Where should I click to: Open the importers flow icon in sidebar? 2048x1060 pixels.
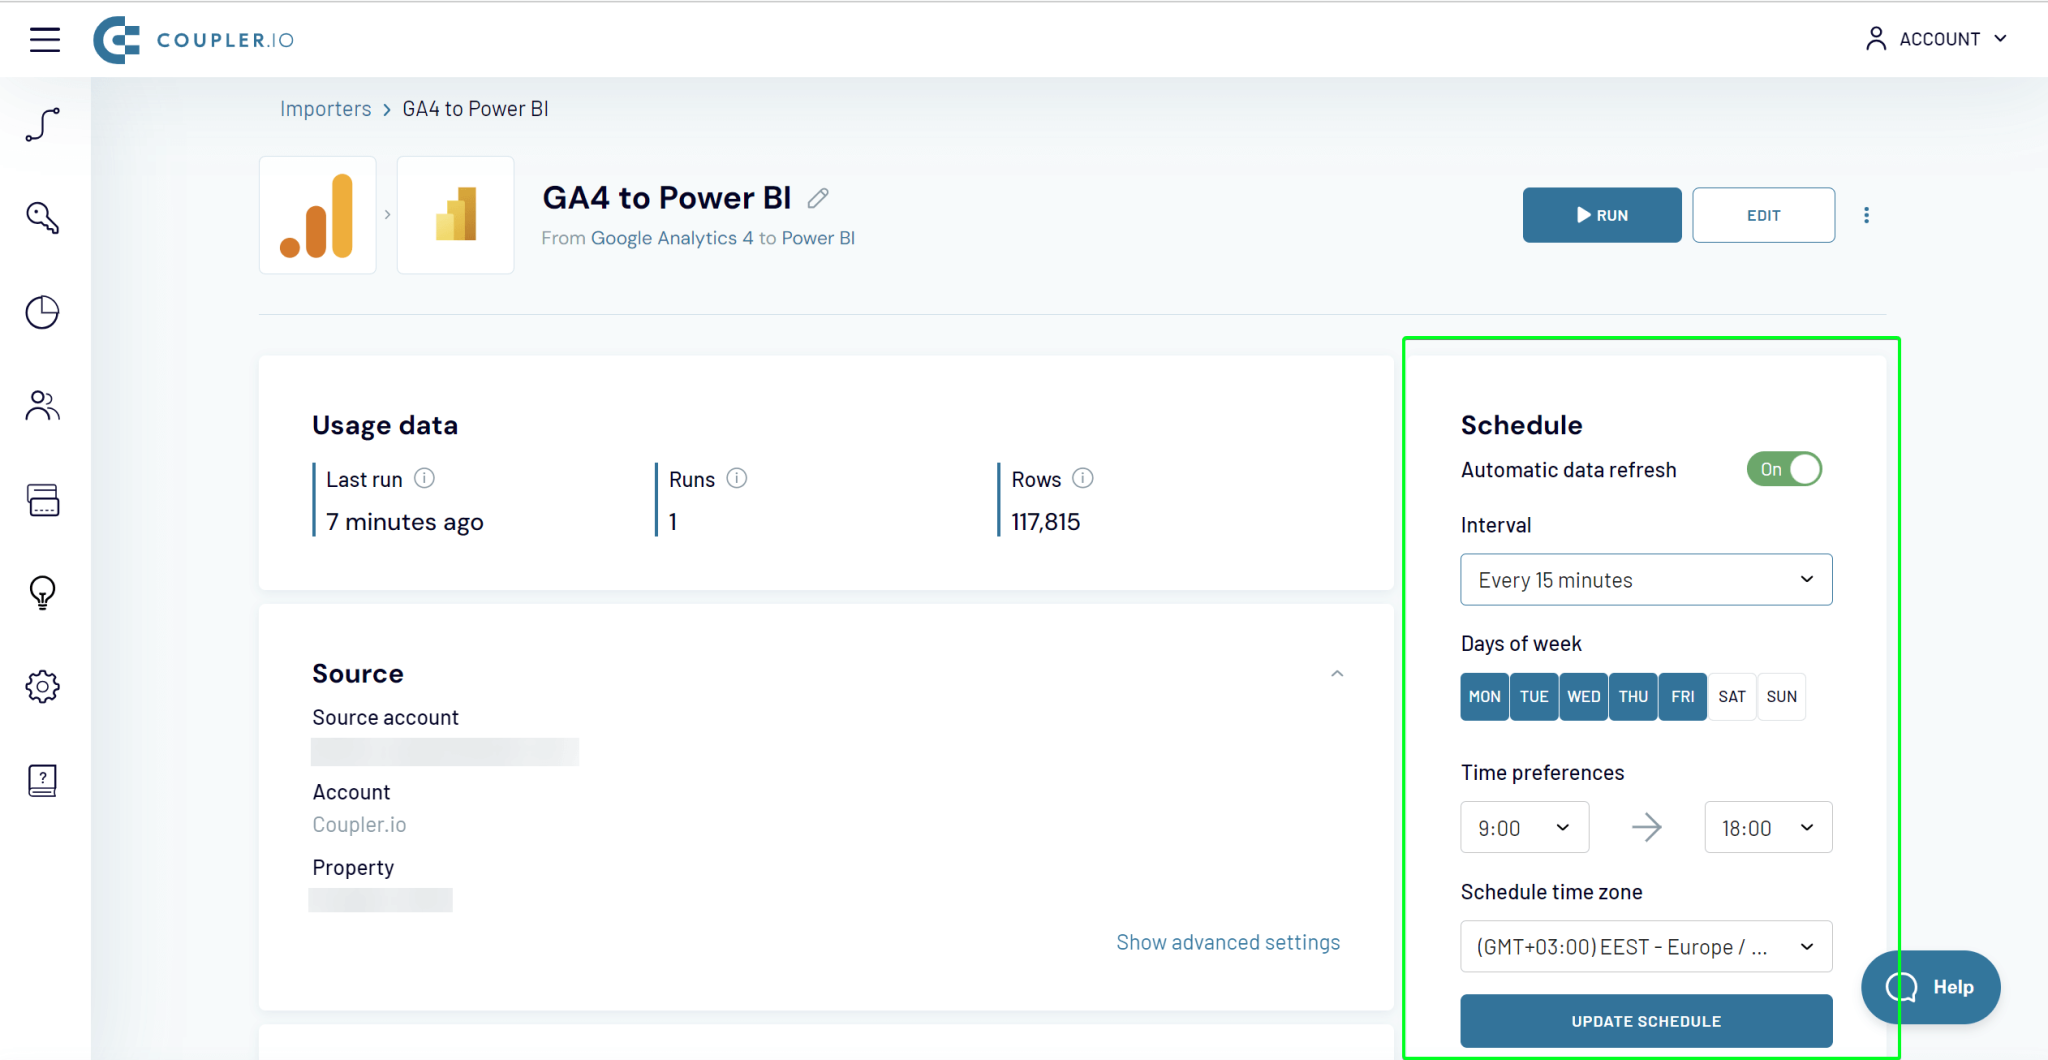pos(41,125)
